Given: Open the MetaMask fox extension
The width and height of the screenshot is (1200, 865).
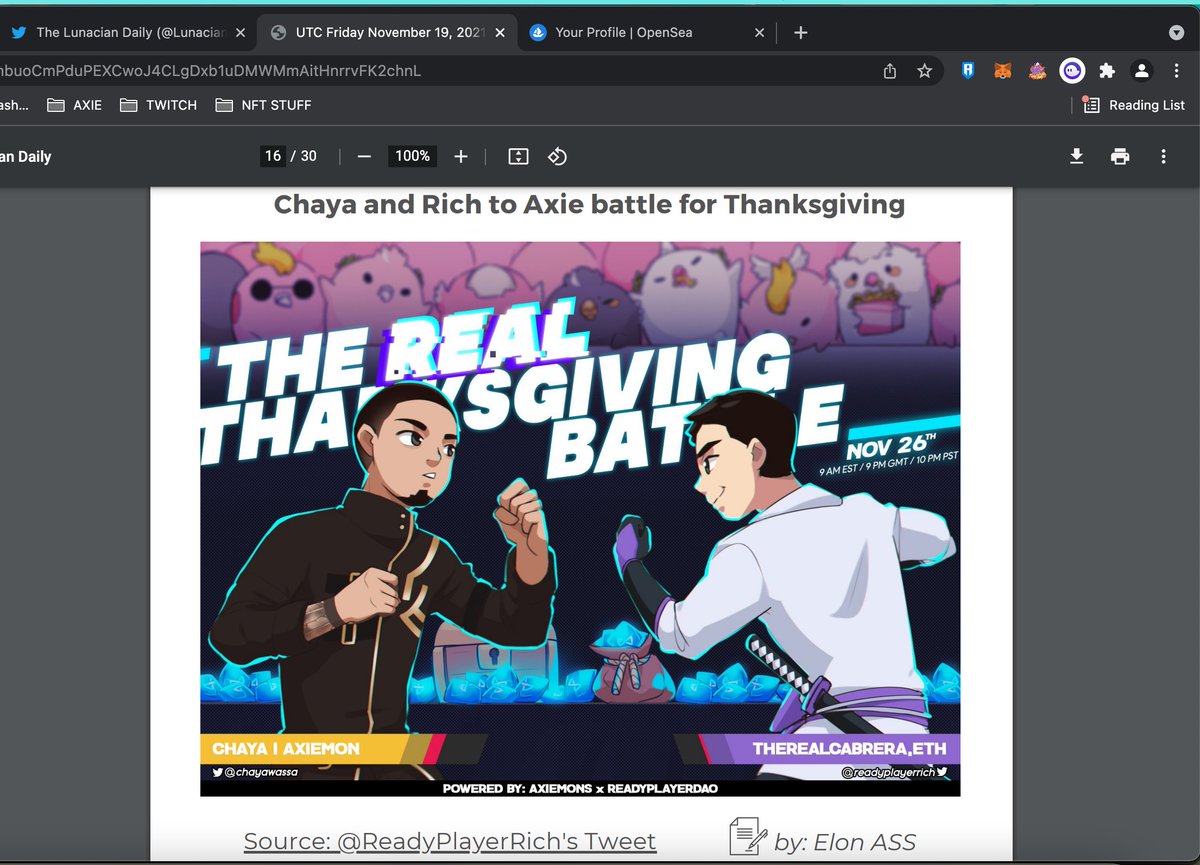Looking at the screenshot, I should [x=1002, y=71].
